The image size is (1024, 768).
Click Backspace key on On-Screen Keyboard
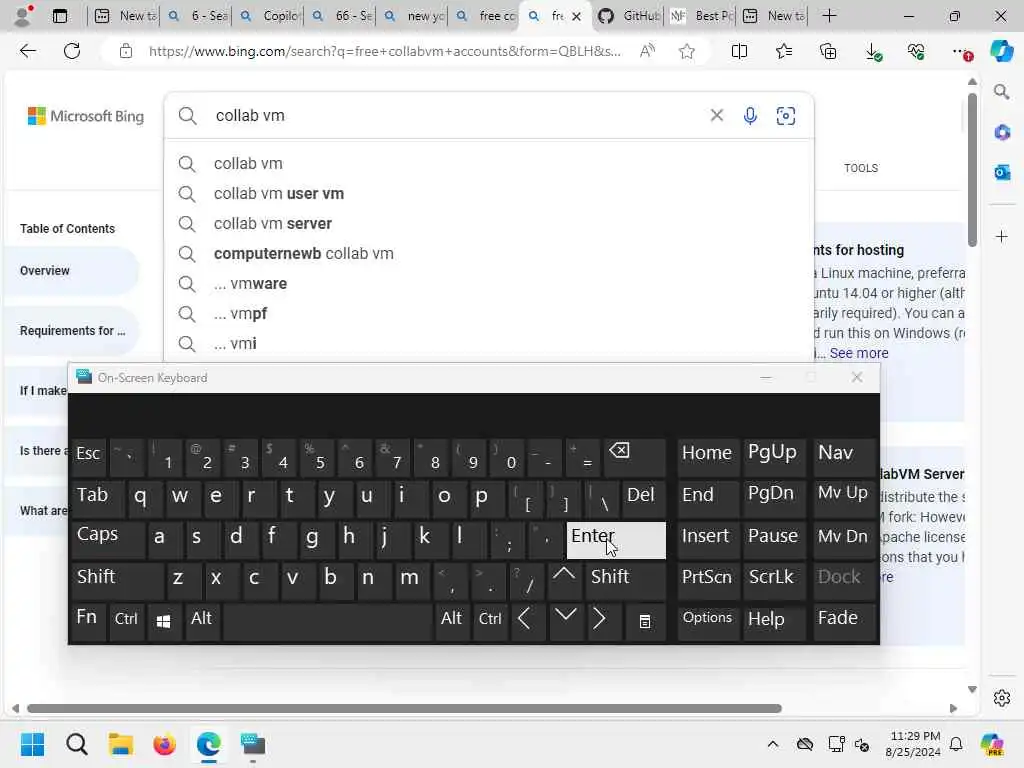(x=635, y=456)
